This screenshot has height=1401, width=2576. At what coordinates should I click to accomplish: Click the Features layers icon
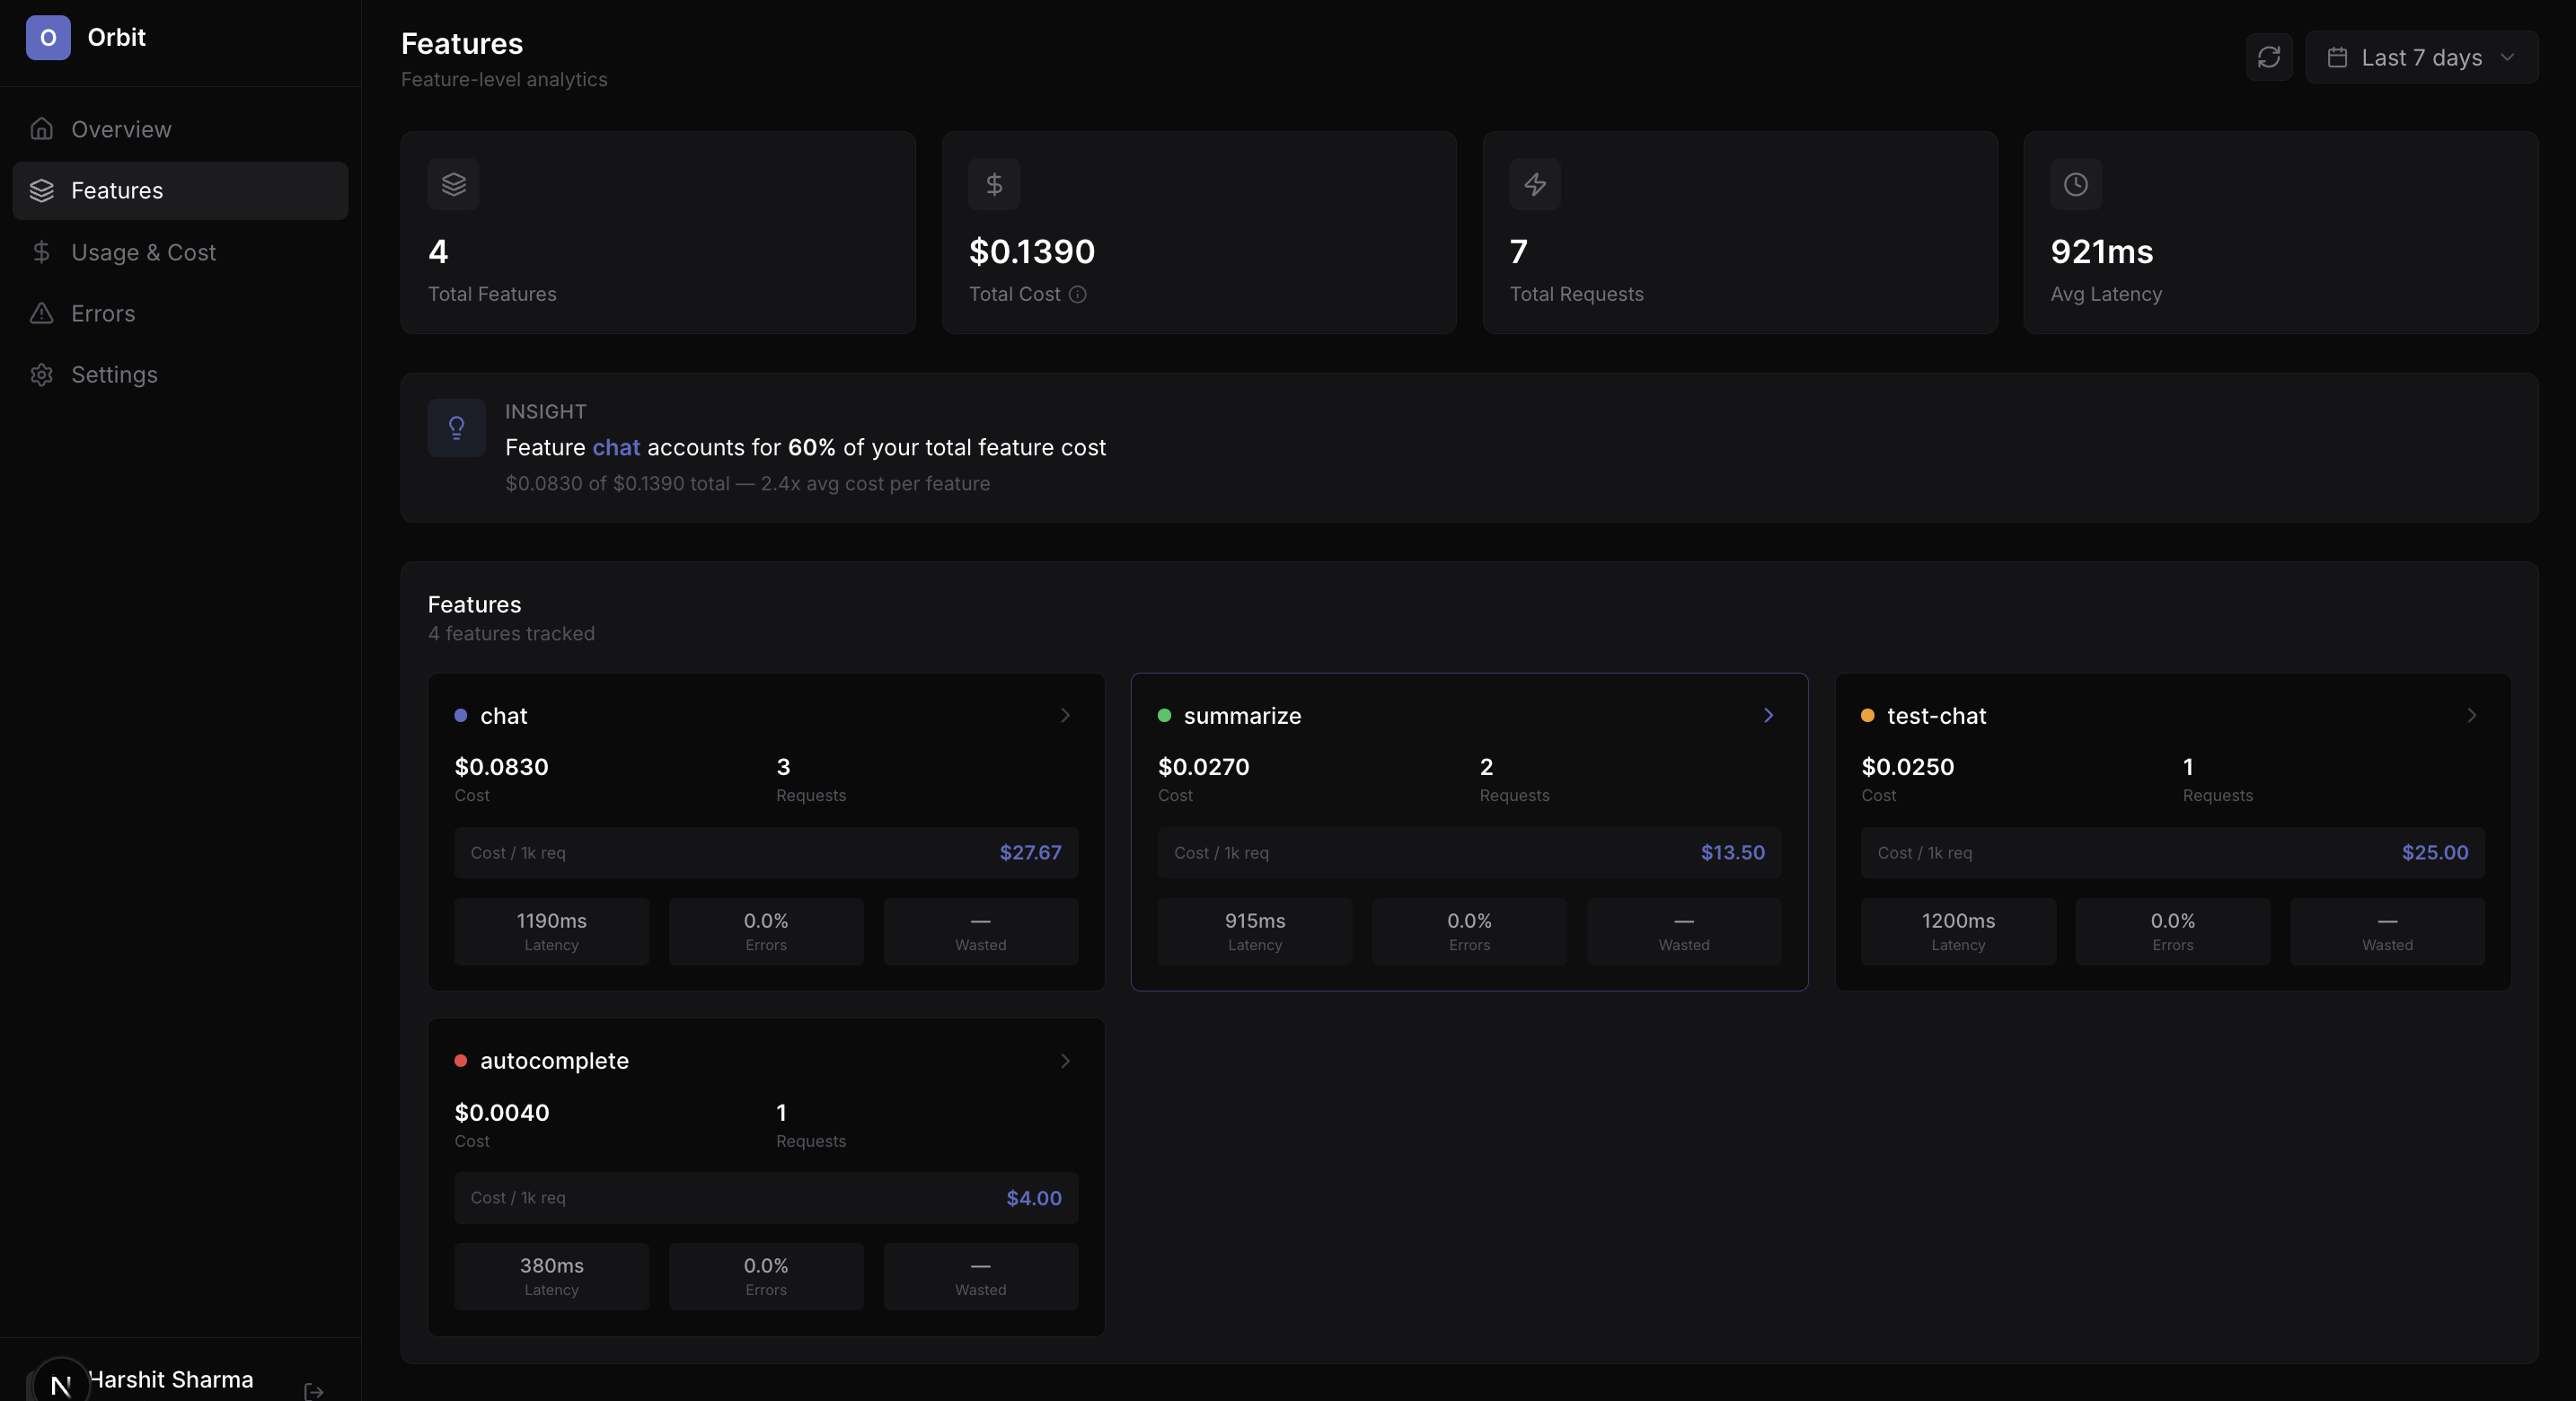[x=41, y=191]
